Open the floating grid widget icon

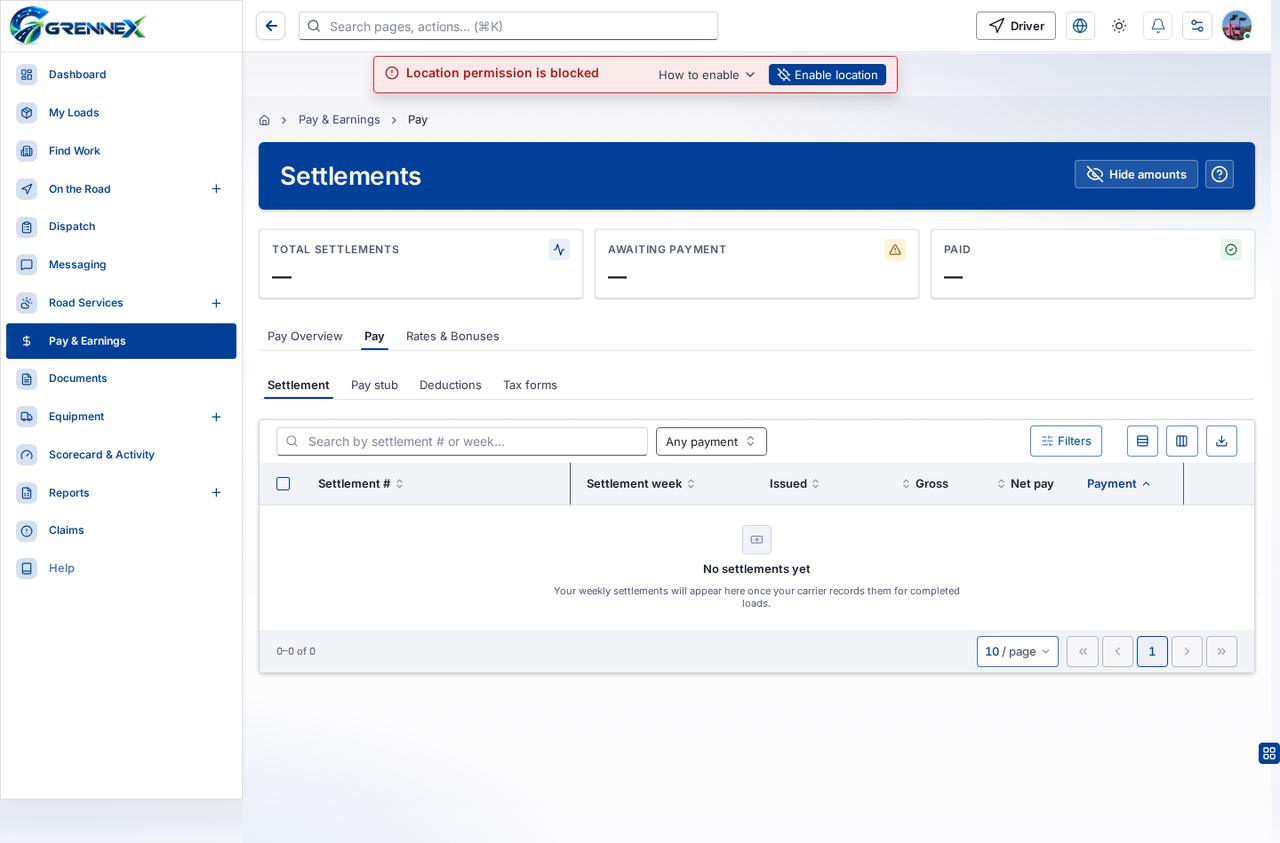(x=1269, y=753)
